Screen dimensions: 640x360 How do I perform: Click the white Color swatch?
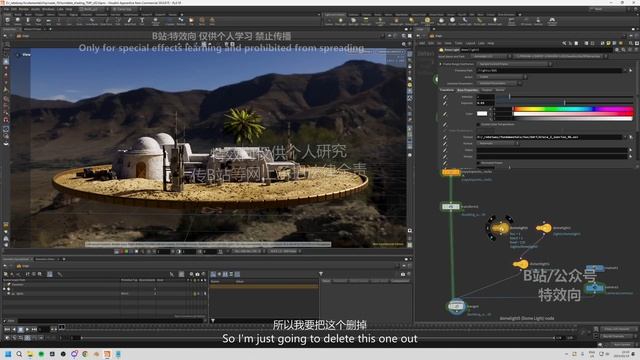pos(482,113)
